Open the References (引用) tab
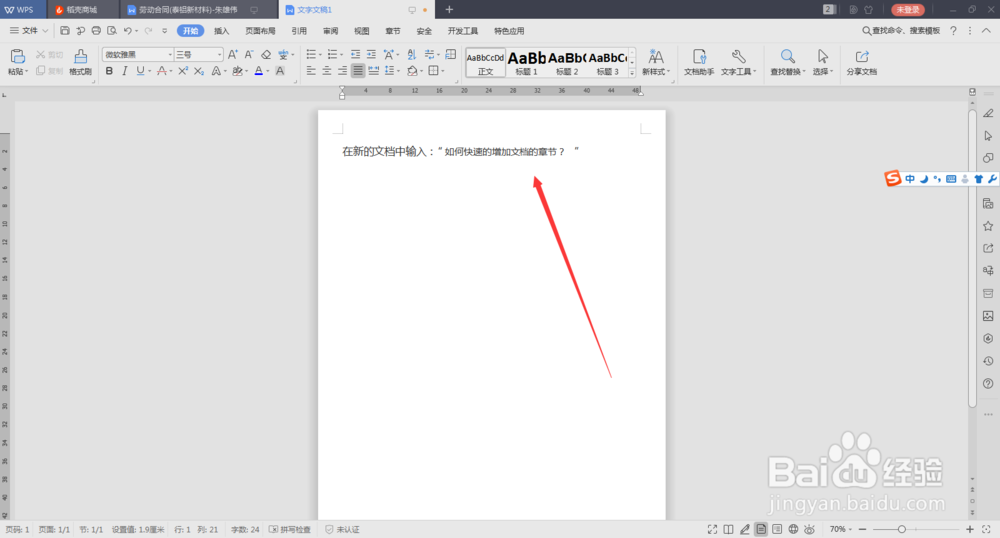 299,31
